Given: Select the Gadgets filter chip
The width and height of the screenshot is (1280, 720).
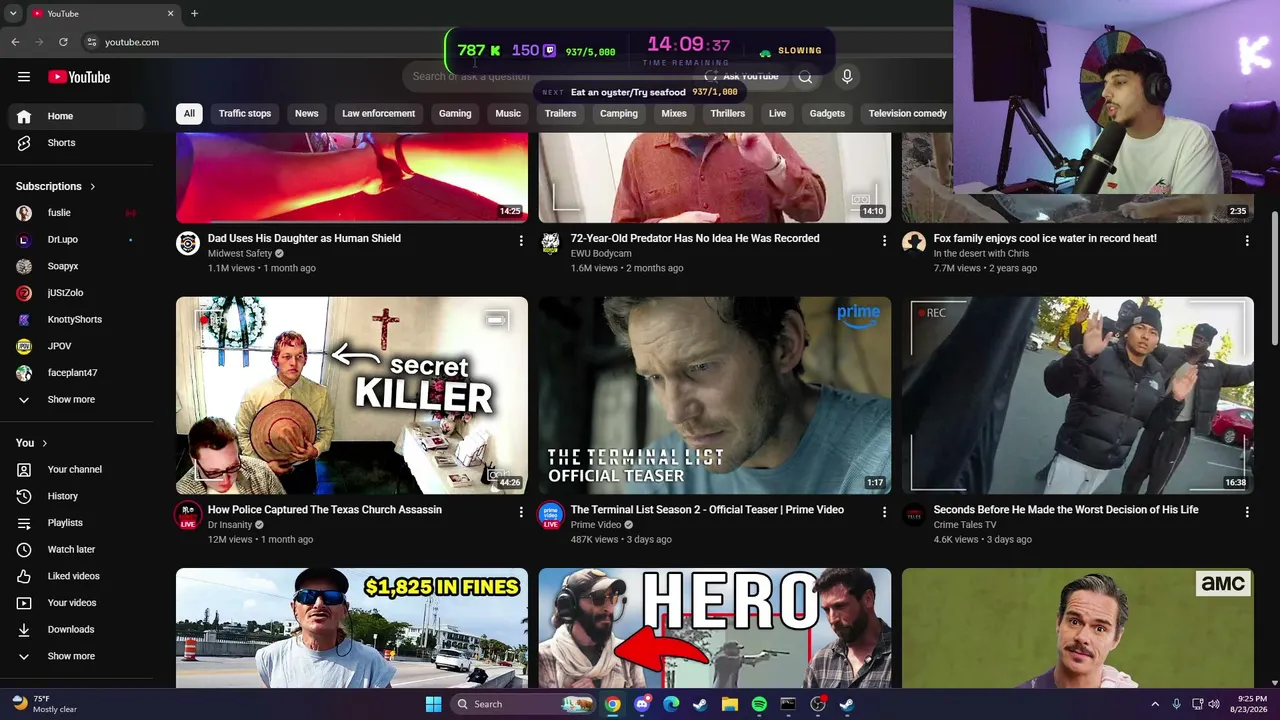Looking at the screenshot, I should (x=827, y=113).
